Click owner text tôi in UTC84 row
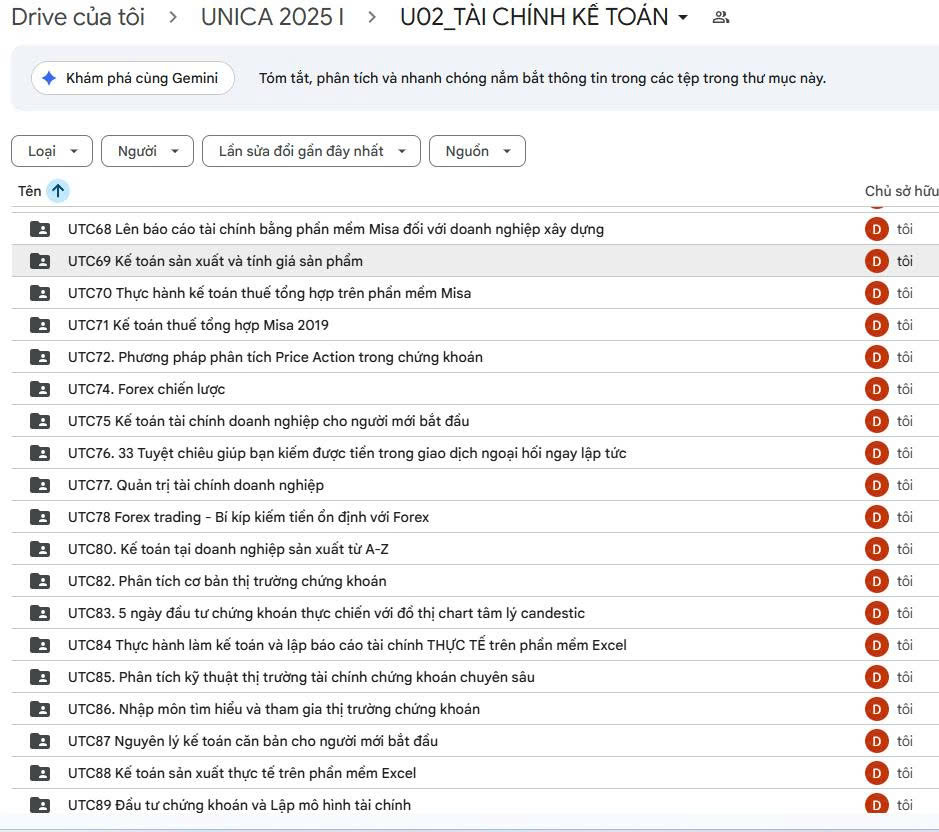The height and width of the screenshot is (832, 939). point(904,645)
